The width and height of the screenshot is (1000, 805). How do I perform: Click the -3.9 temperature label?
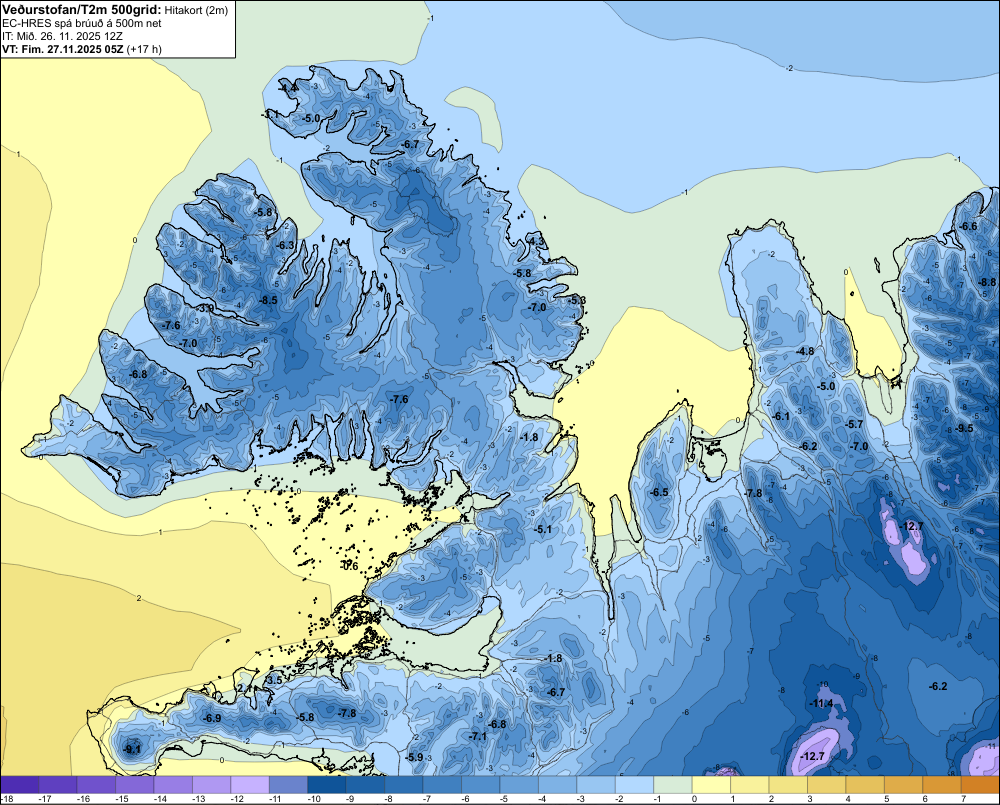tap(205, 308)
